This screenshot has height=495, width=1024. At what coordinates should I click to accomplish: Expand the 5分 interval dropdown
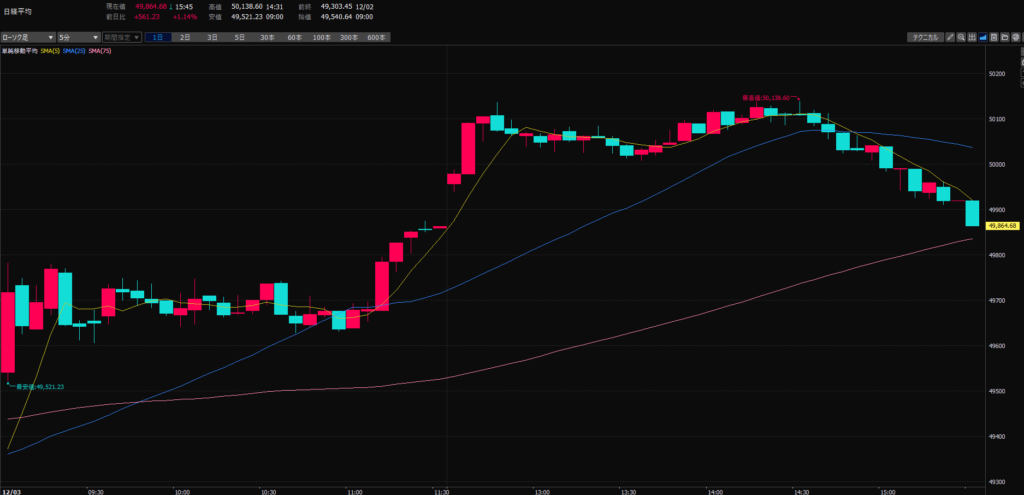pos(78,37)
